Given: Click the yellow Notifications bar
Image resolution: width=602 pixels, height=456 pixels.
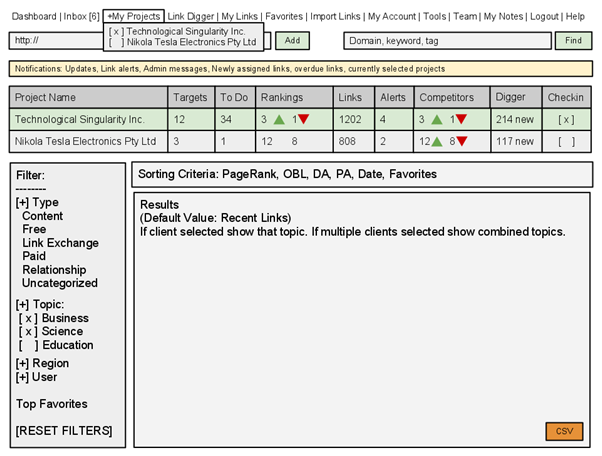Looking at the screenshot, I should coord(301,69).
